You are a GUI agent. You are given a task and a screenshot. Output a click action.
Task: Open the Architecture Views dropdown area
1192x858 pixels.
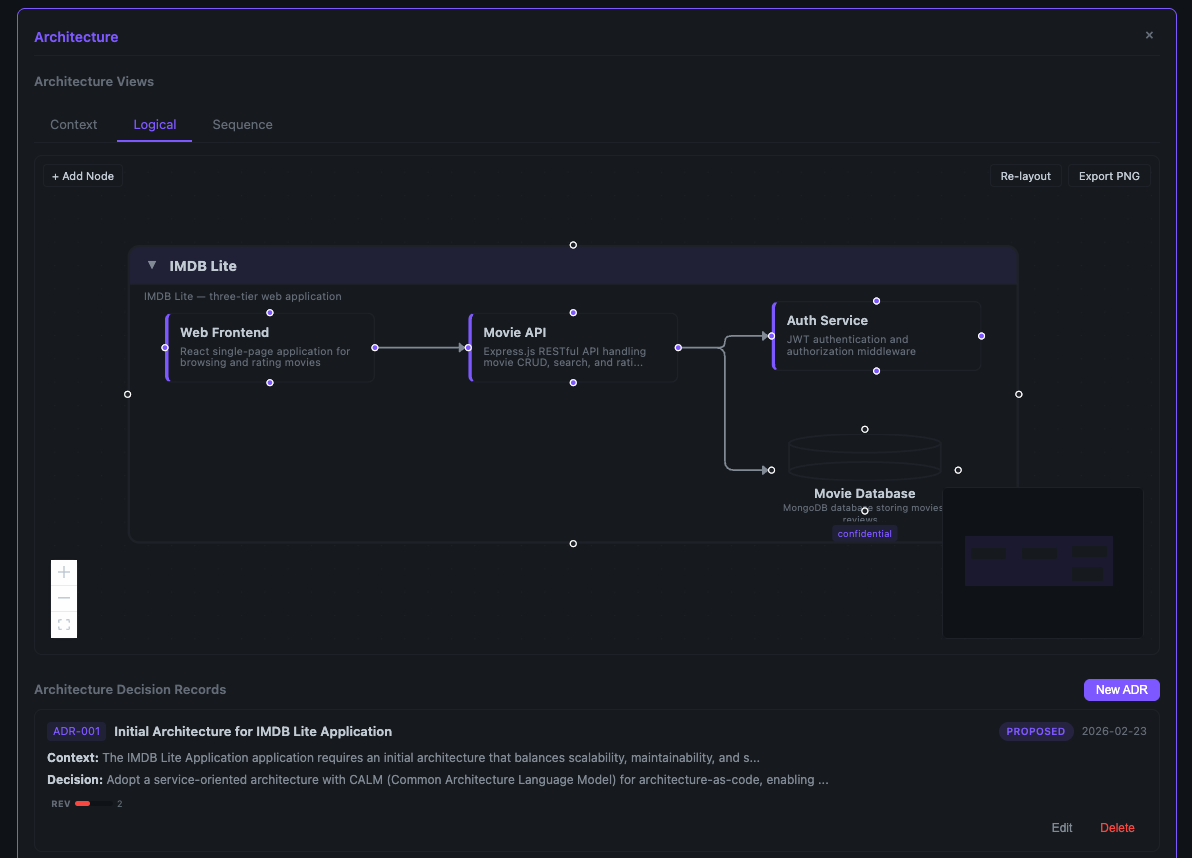pos(94,81)
